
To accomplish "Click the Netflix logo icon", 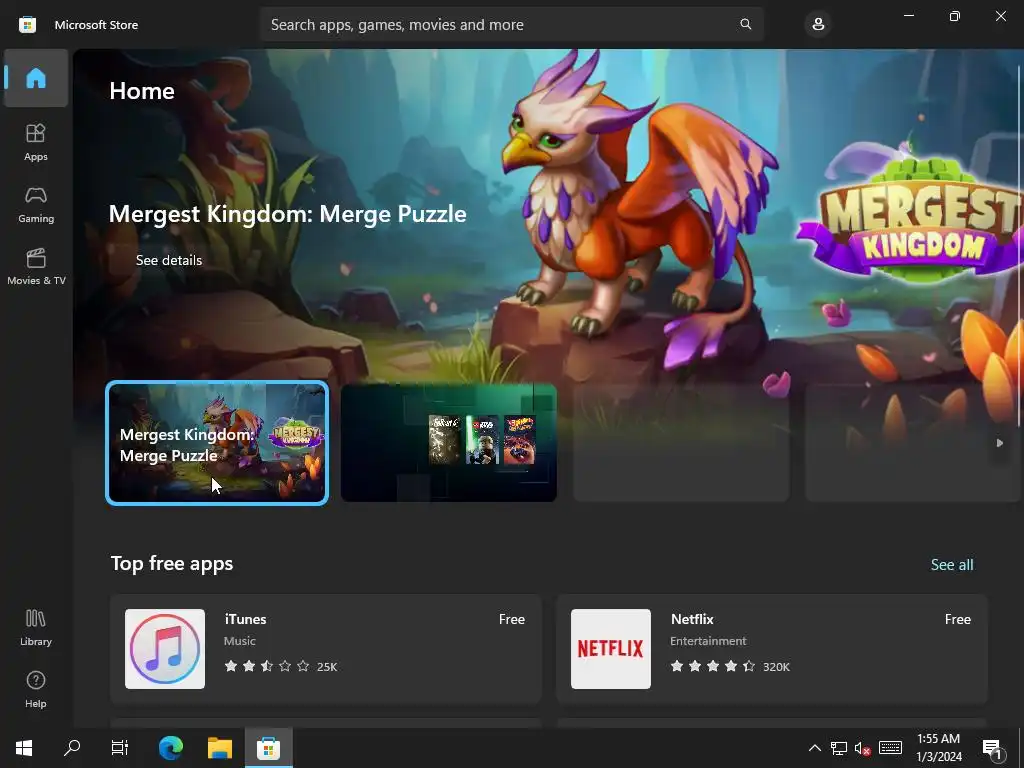I will pyautogui.click(x=611, y=648).
